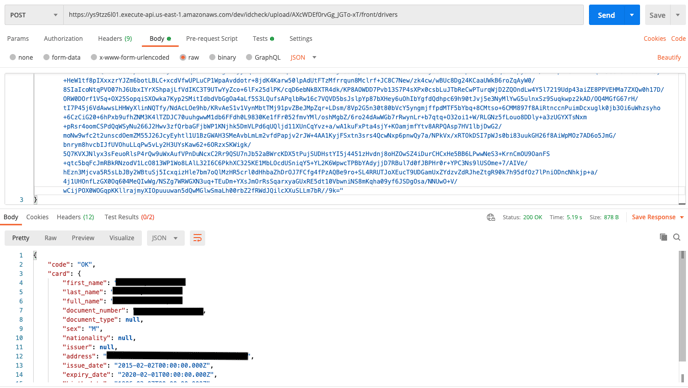Select the response Body tab
Screen dimensions: 688x388
pos(11,217)
